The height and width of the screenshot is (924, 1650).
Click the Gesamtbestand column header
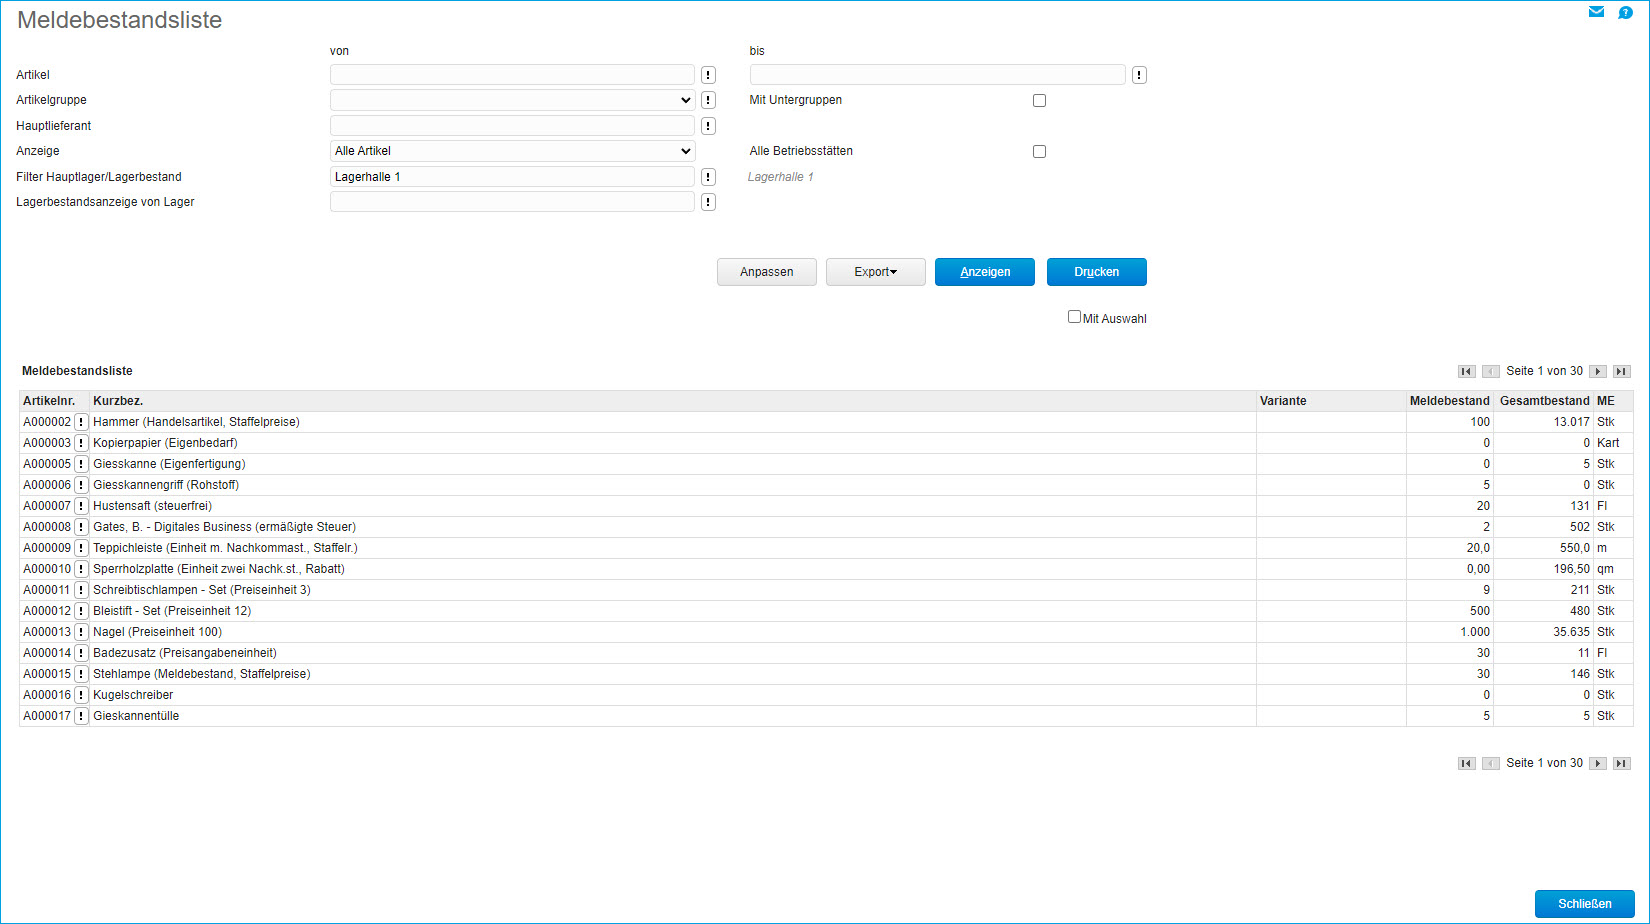pyautogui.click(x=1545, y=401)
